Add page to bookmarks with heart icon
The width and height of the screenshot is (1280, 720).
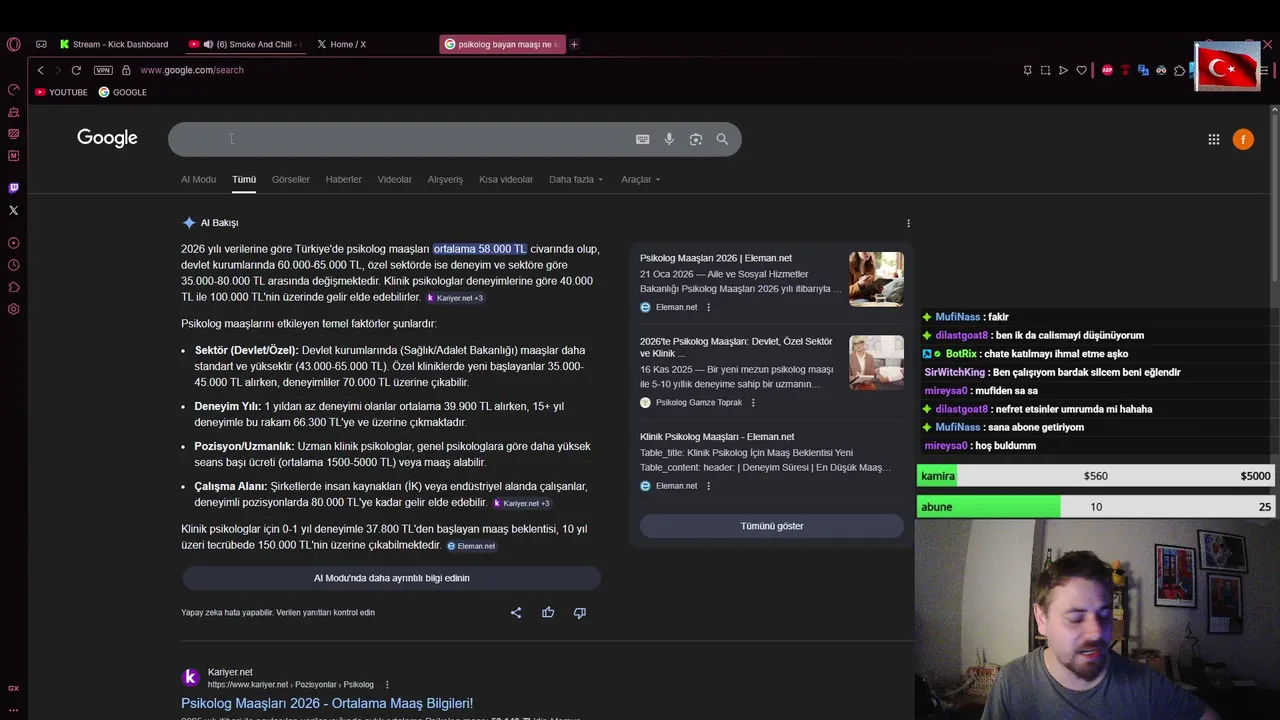point(1081,70)
